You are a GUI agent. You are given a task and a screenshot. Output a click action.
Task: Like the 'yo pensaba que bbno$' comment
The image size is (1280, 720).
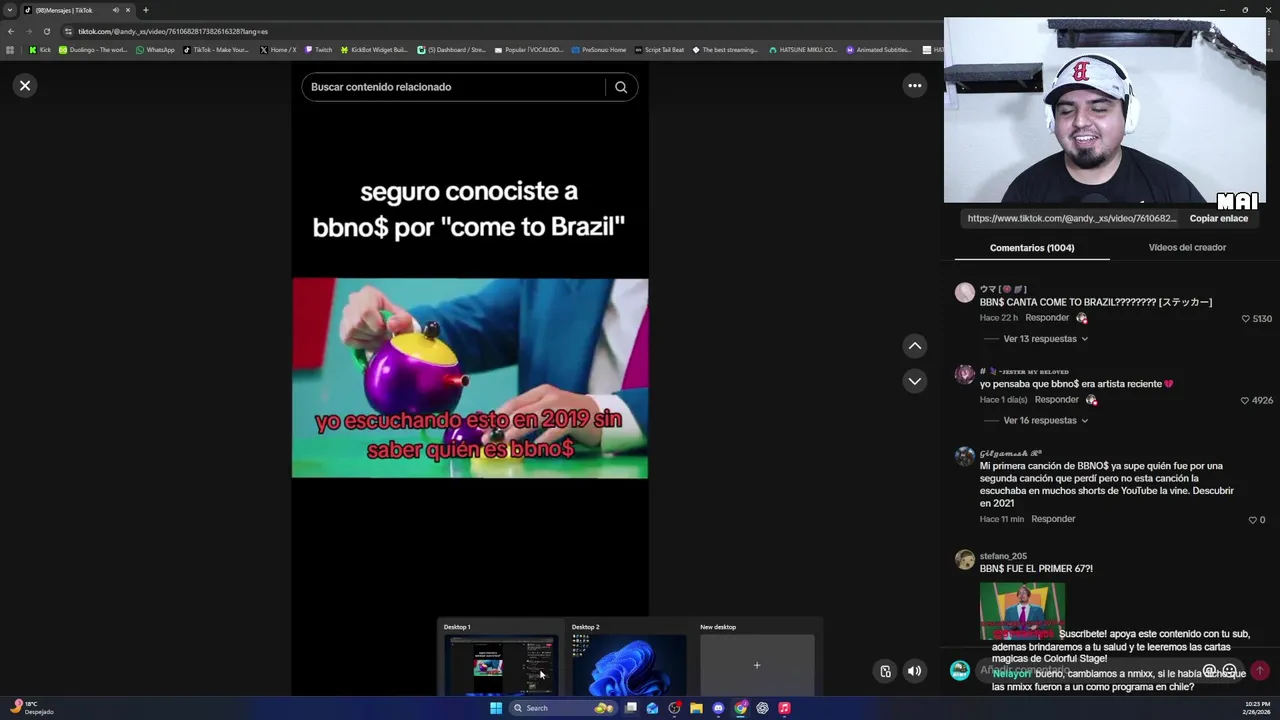click(x=1245, y=400)
